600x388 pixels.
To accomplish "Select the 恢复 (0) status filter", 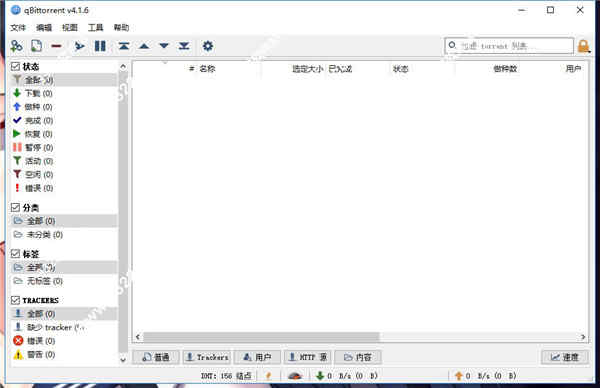I will (x=64, y=134).
